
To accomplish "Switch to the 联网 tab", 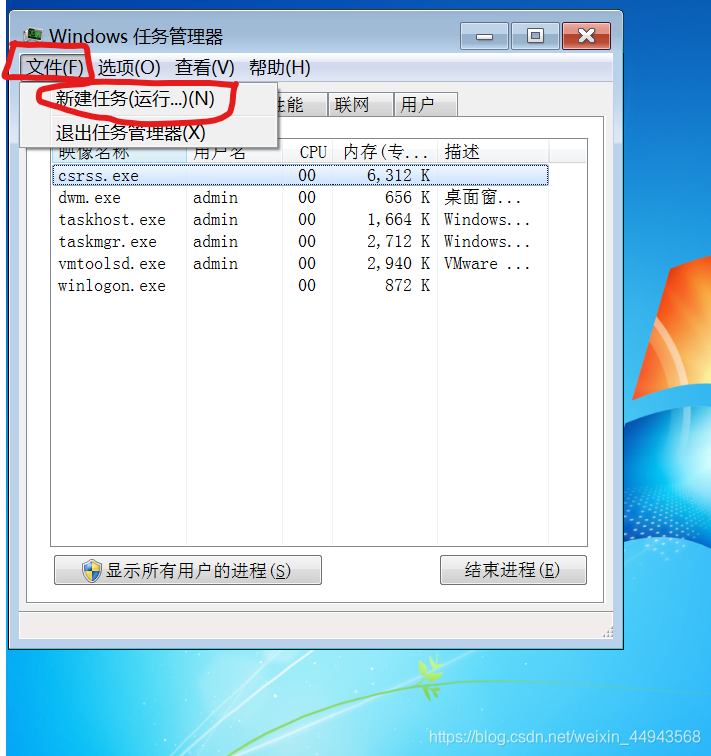I will coord(360,104).
